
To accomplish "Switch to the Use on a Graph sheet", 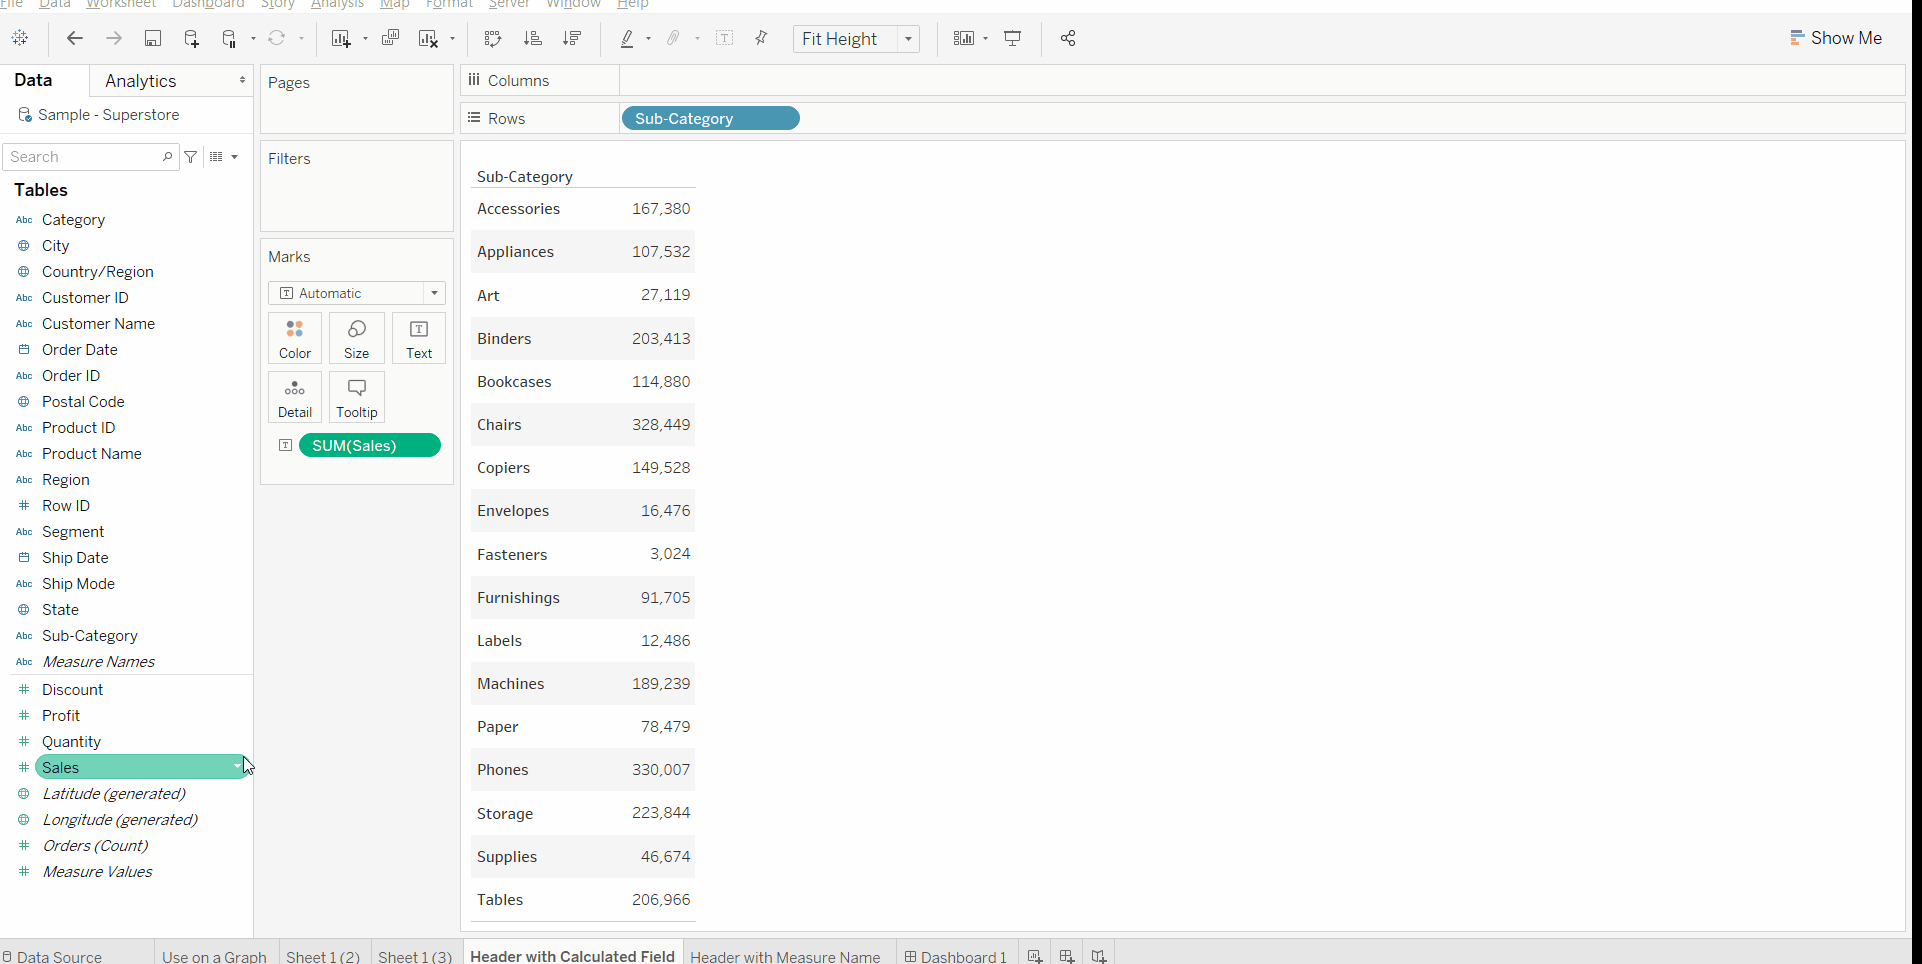I will click(214, 956).
